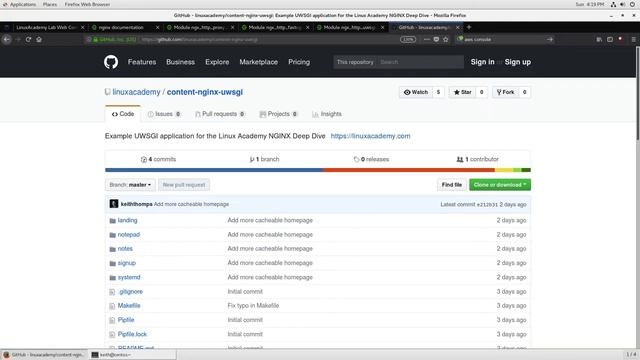Open Pricing in the GitHub navigation
This screenshot has height=360, width=640.
point(299,62)
